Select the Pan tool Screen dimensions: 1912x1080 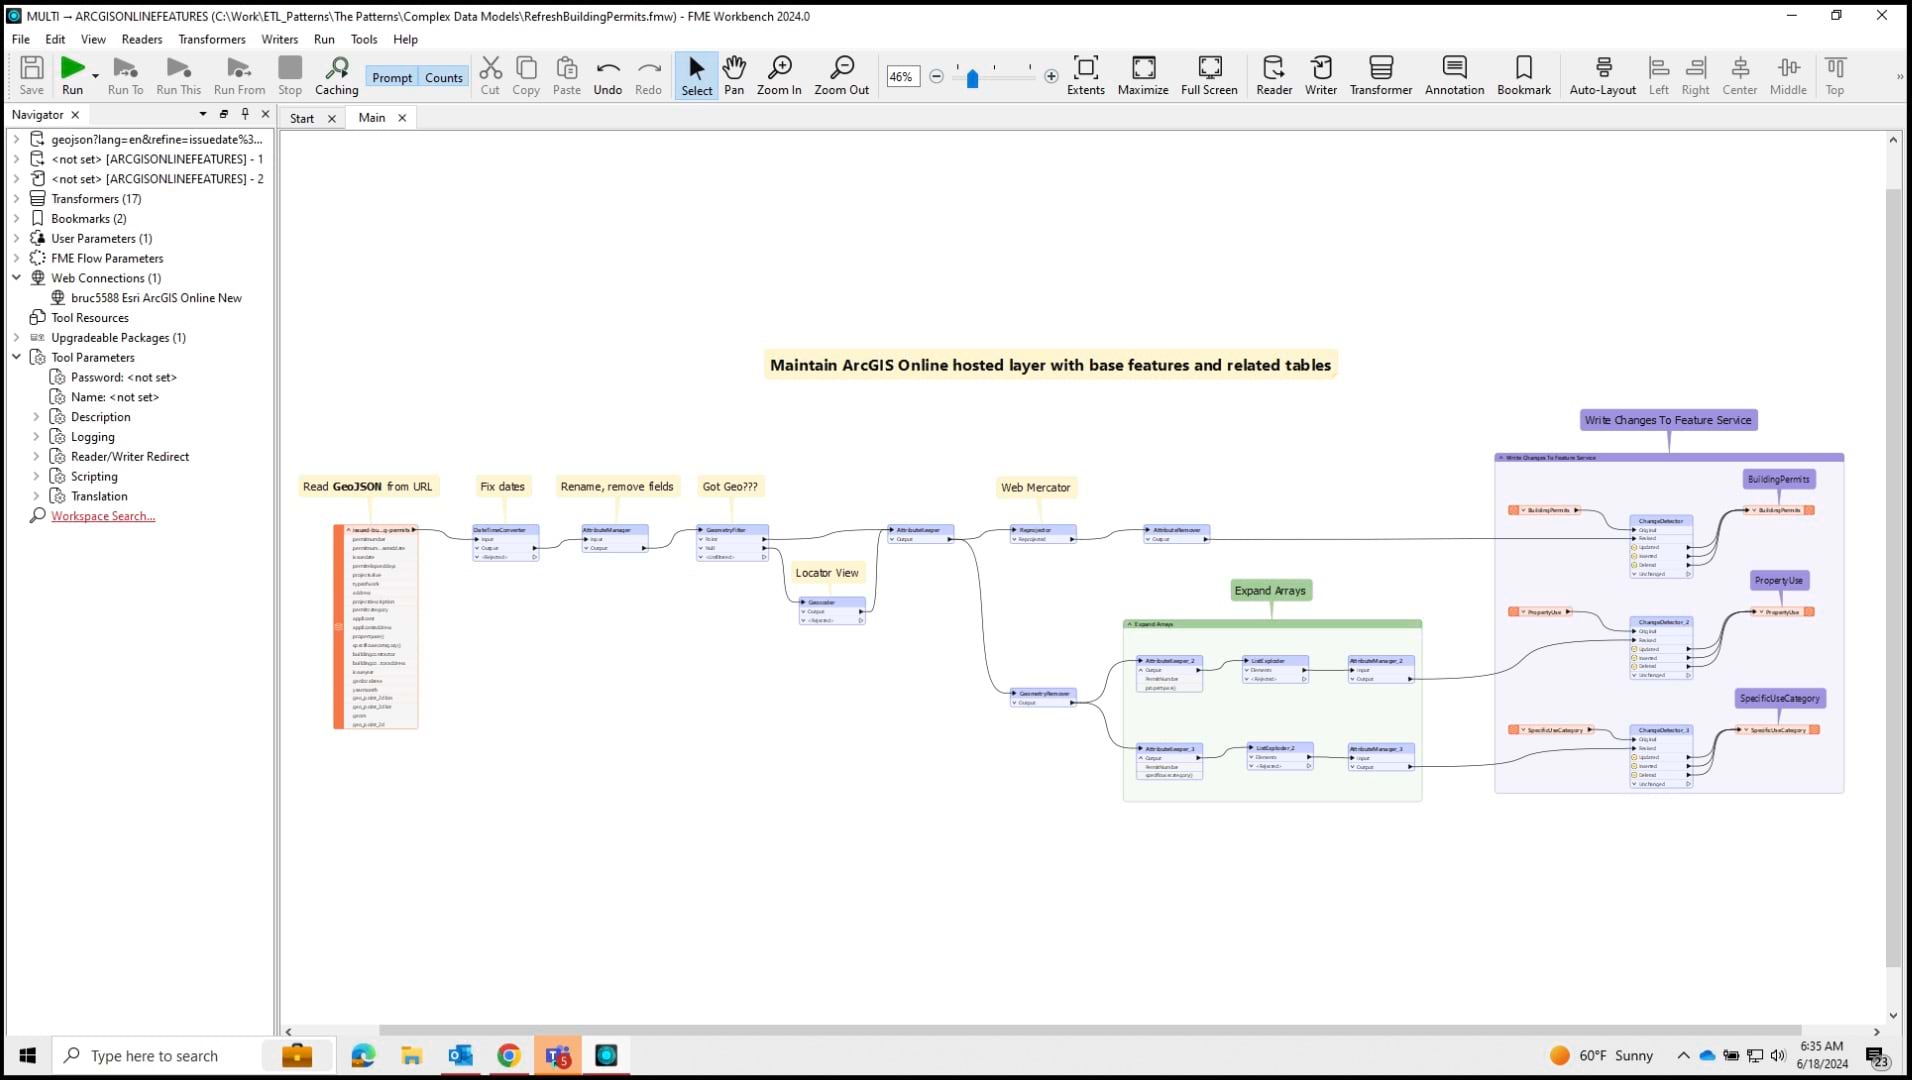(734, 75)
